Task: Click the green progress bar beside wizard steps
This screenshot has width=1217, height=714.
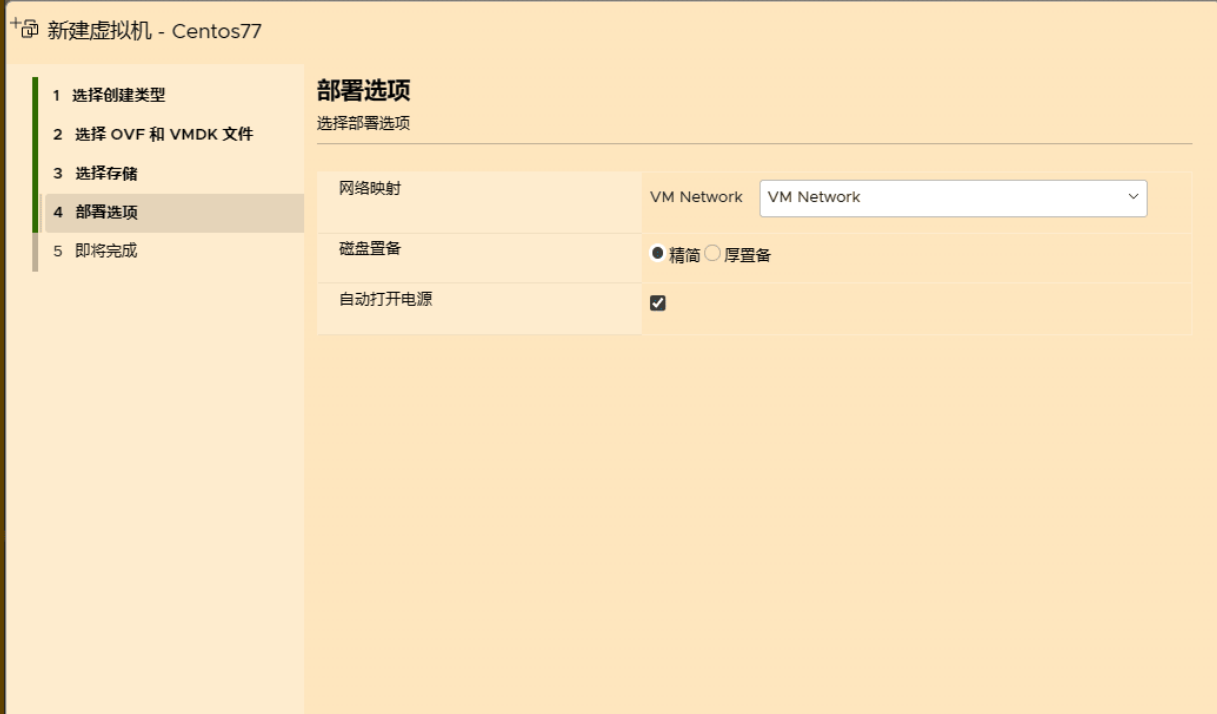Action: point(34,150)
